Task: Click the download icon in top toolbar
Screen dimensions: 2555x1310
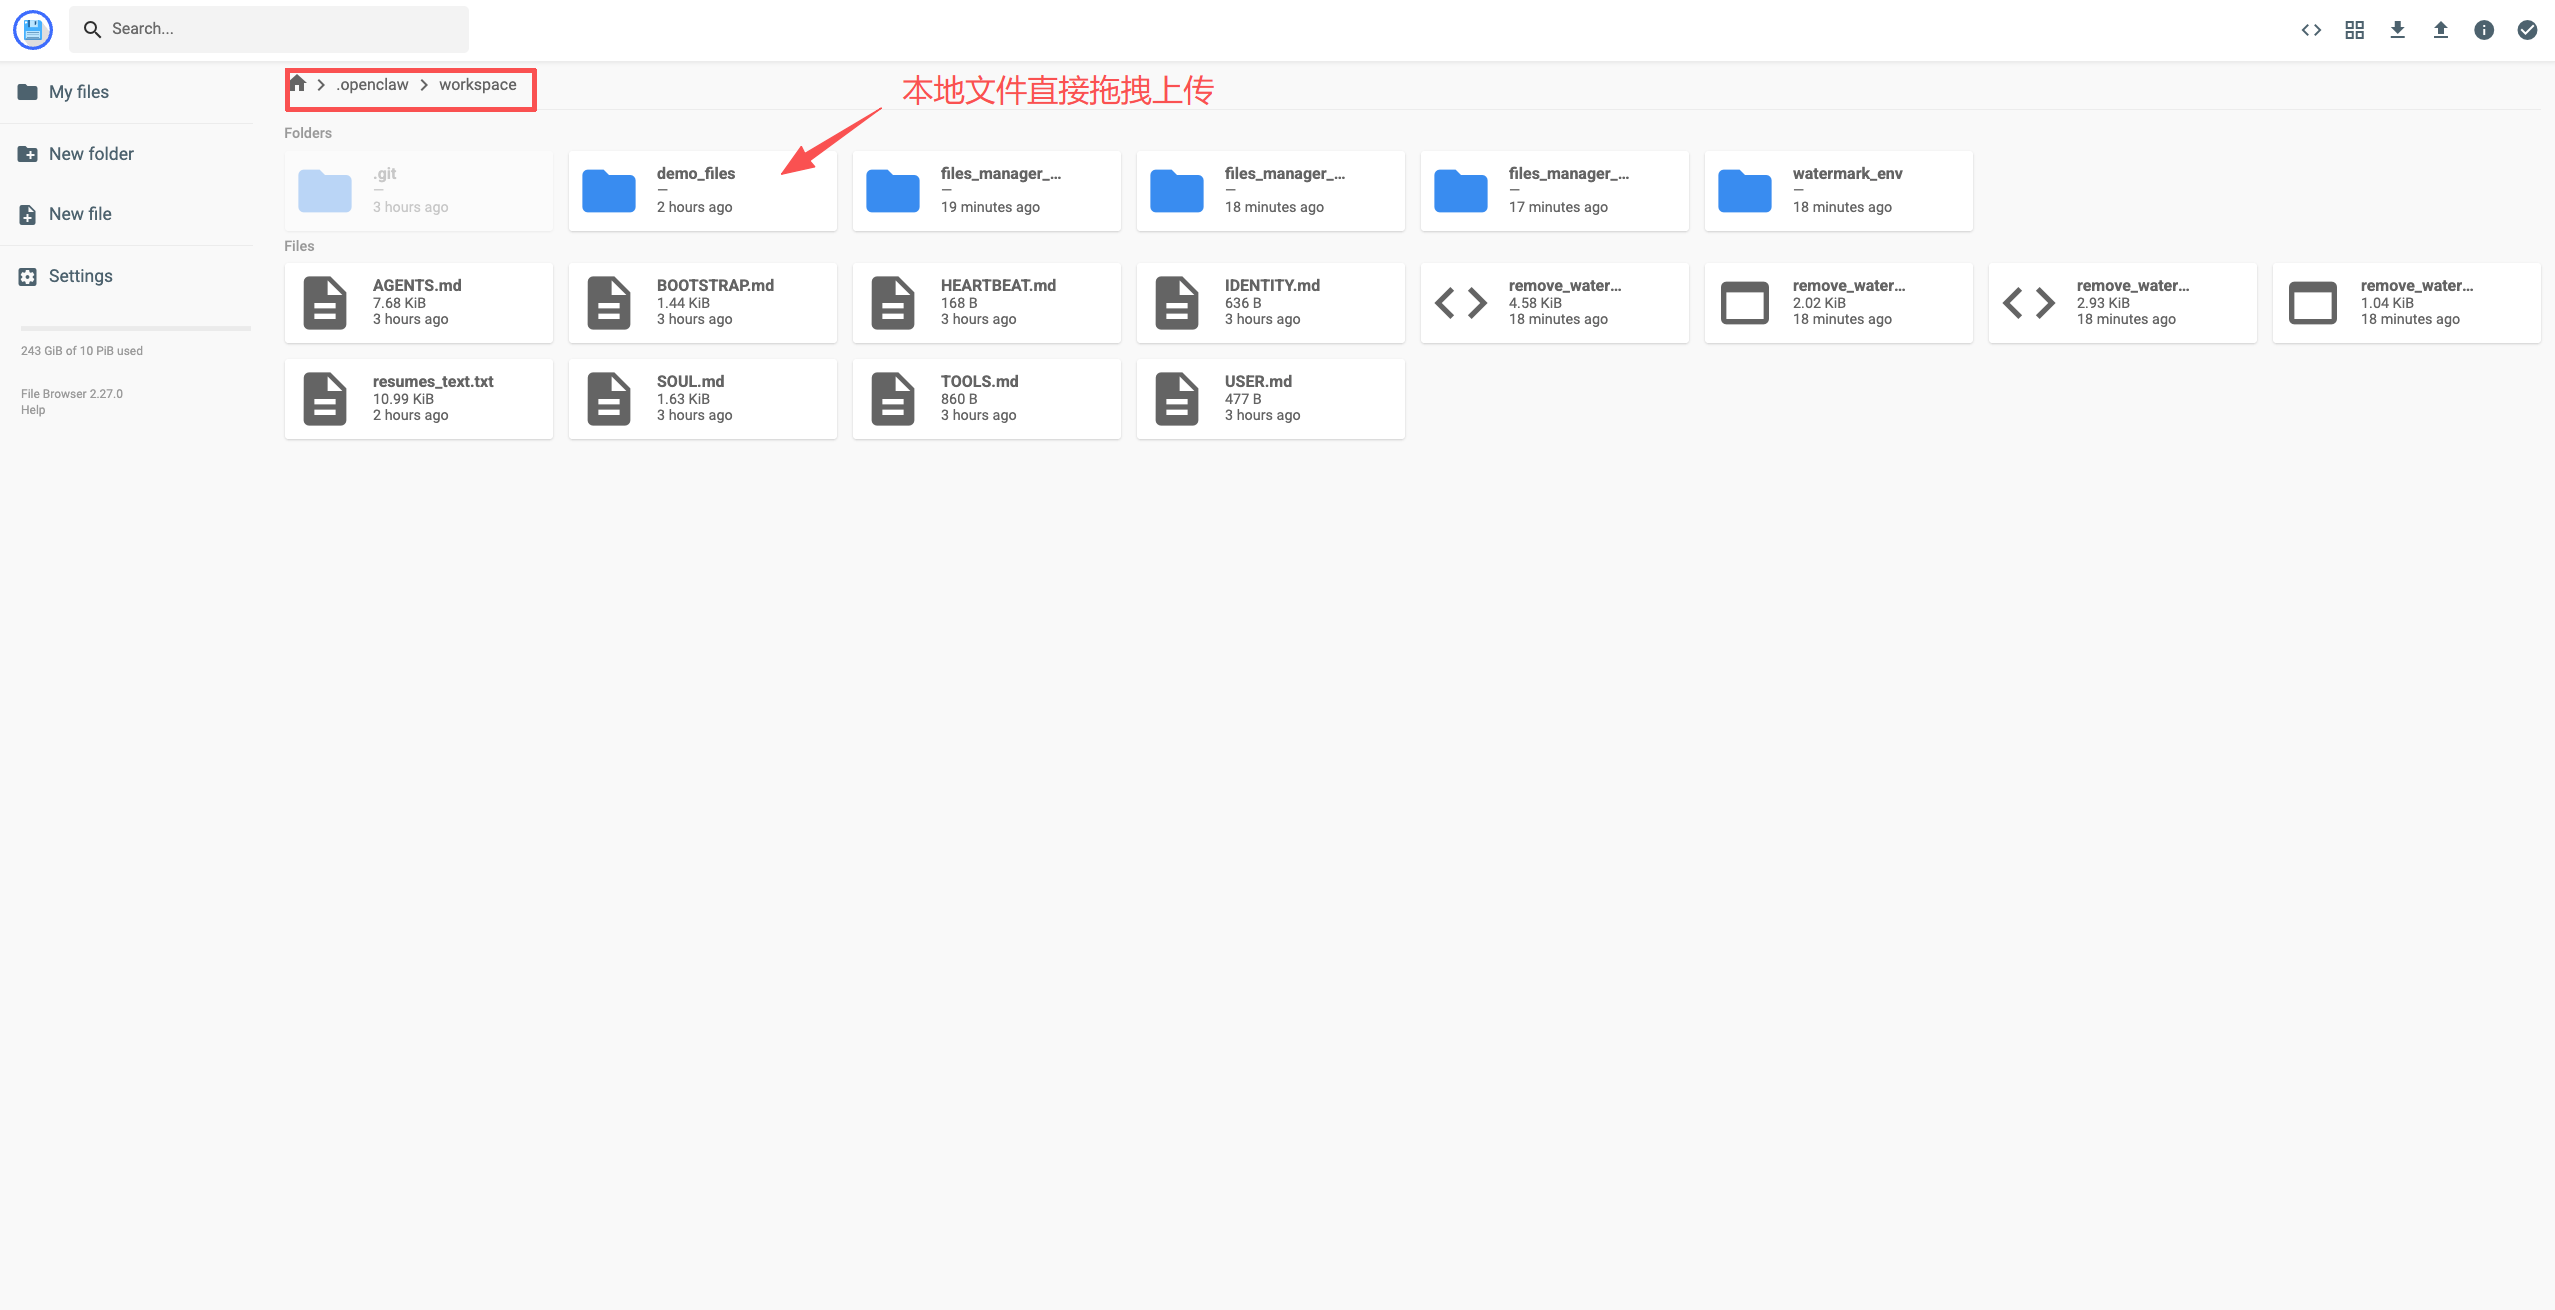Action: [2397, 30]
